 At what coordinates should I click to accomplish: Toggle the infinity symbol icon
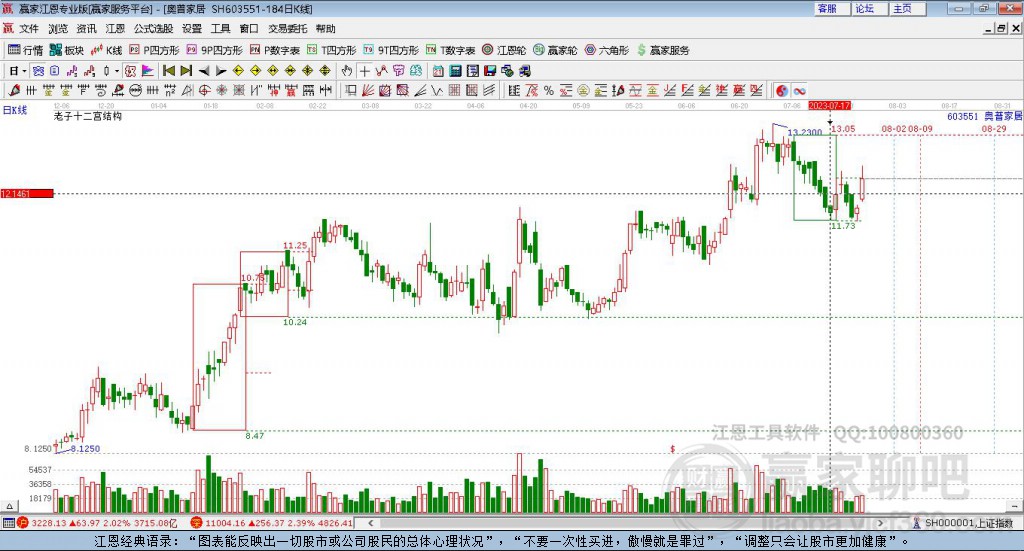(799, 91)
